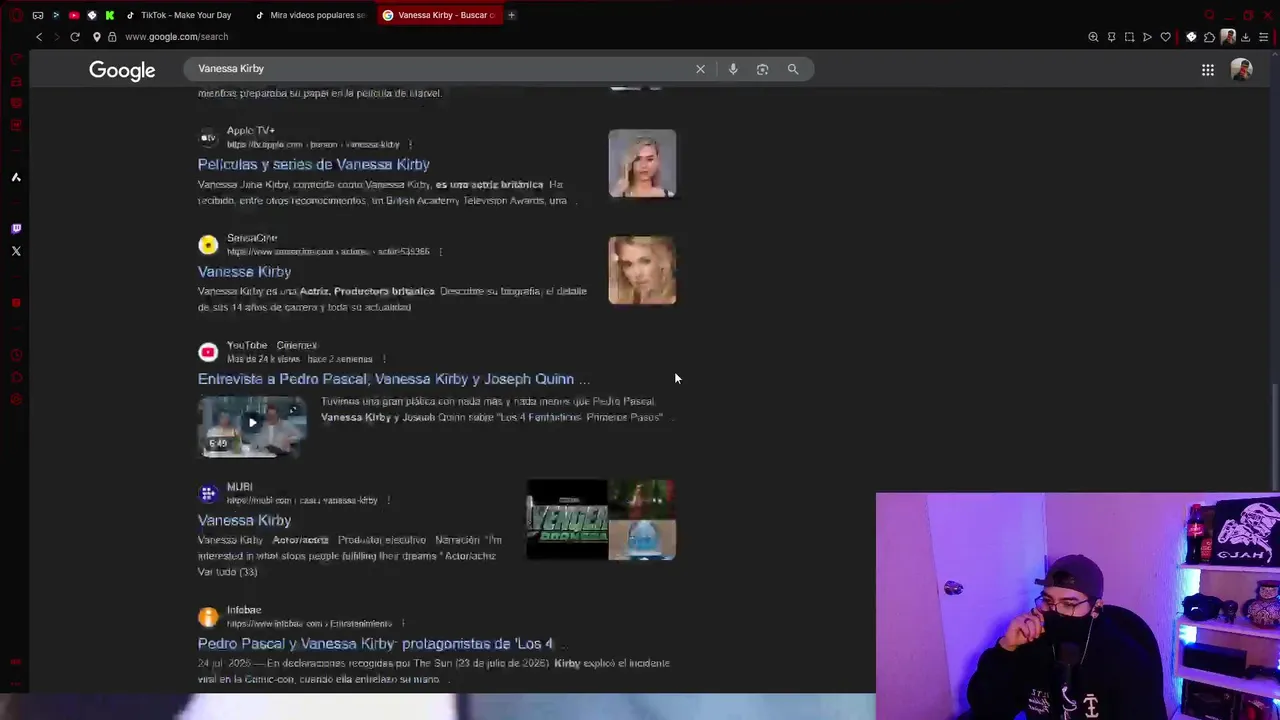
Task: Open Películas y series de Vanessa Kirby result
Action: pos(314,164)
